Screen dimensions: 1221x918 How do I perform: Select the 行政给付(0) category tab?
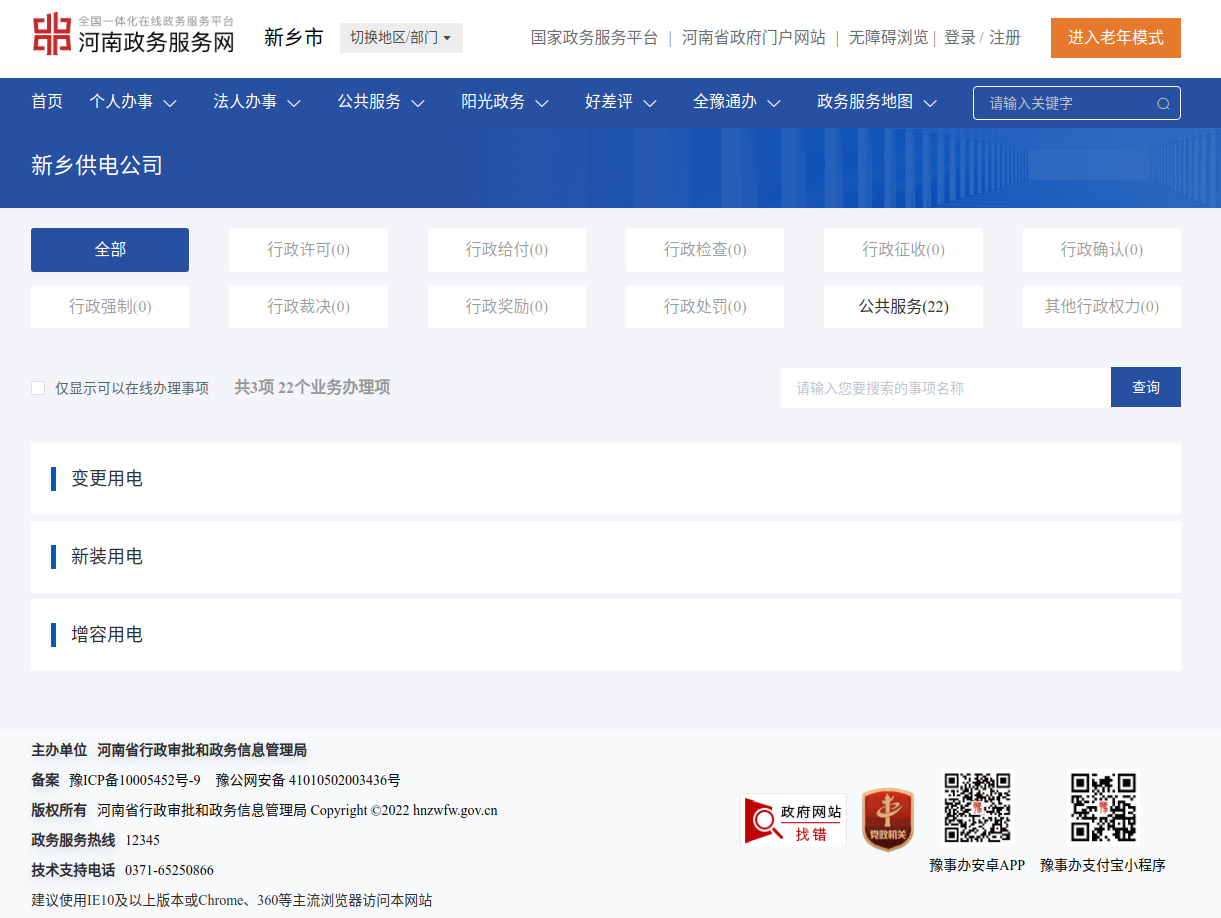click(x=507, y=250)
